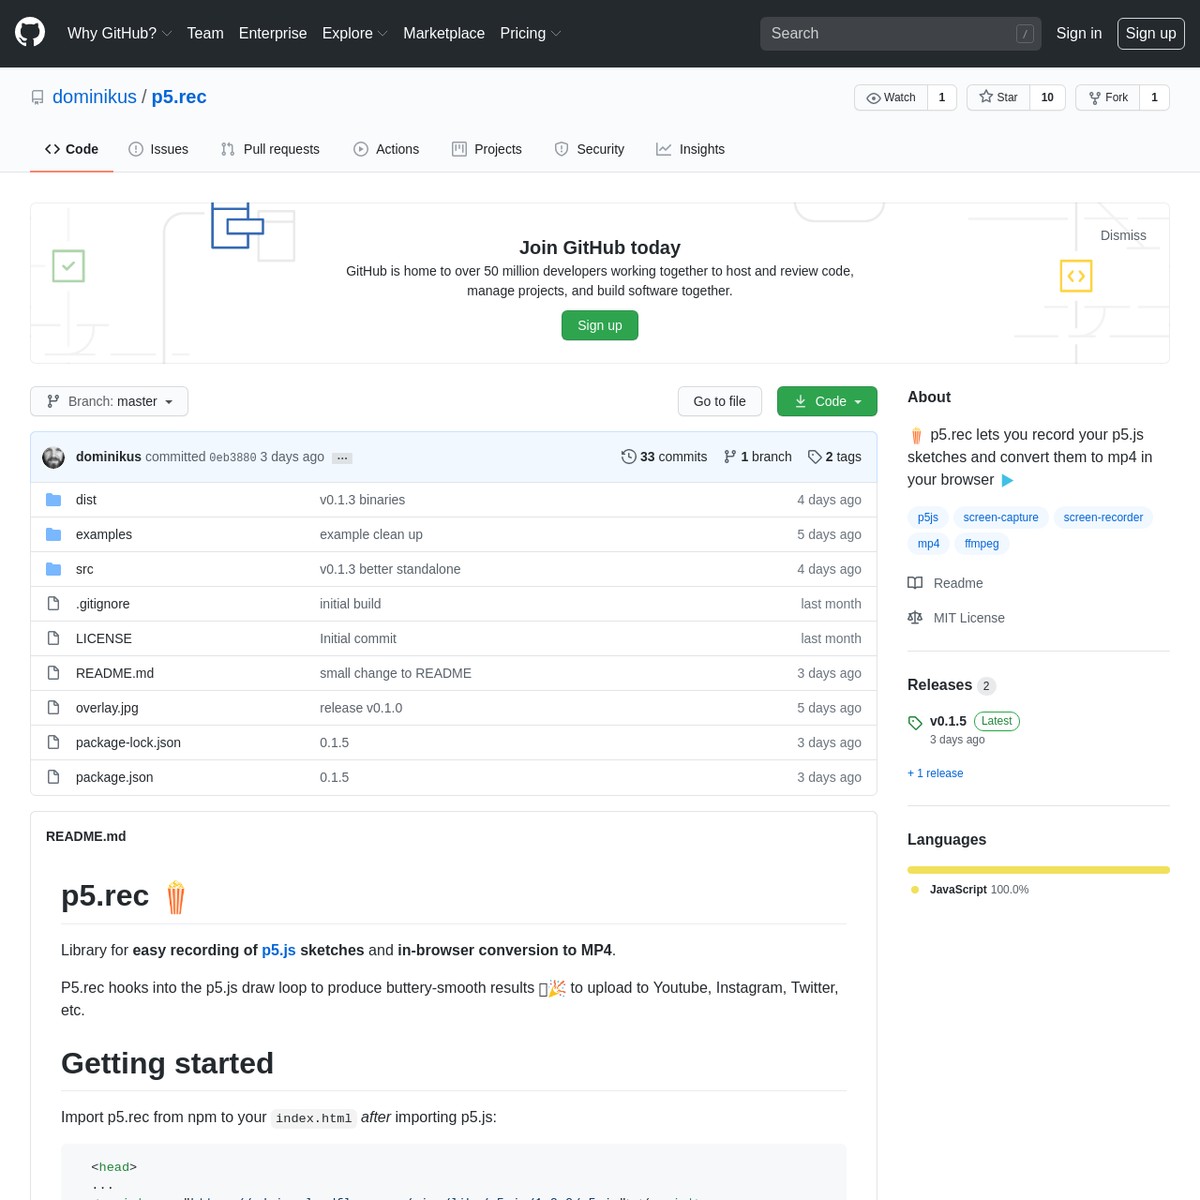
Task: Star the p5.rec repository
Action: (998, 97)
